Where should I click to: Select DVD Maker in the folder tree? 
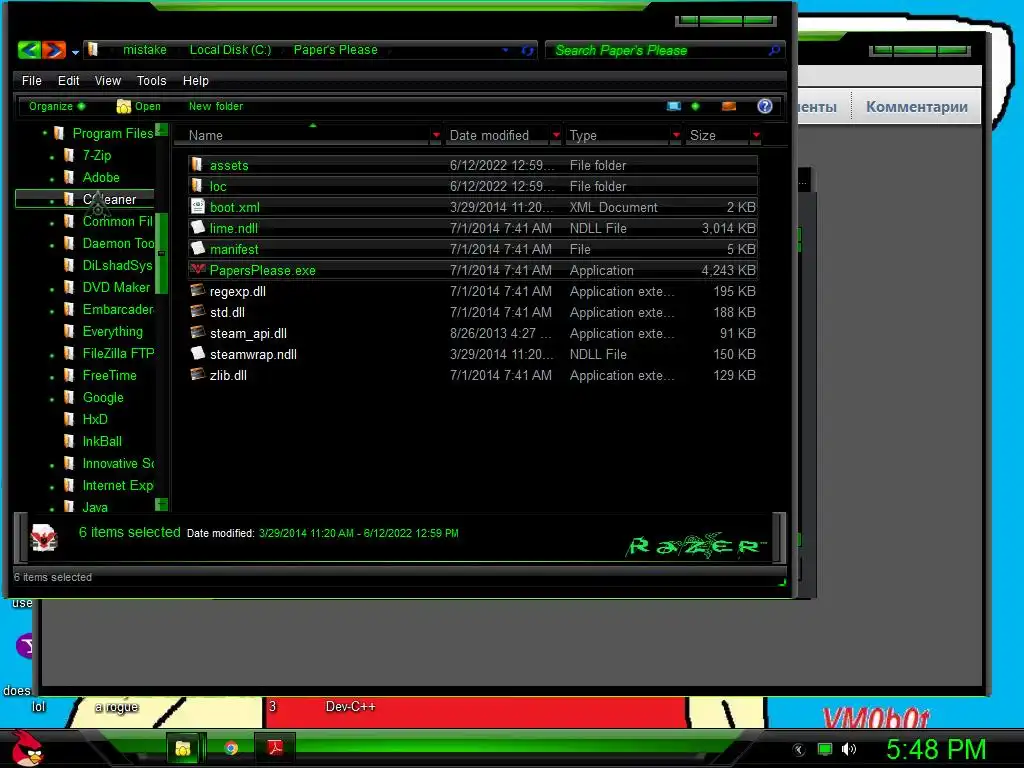116,287
